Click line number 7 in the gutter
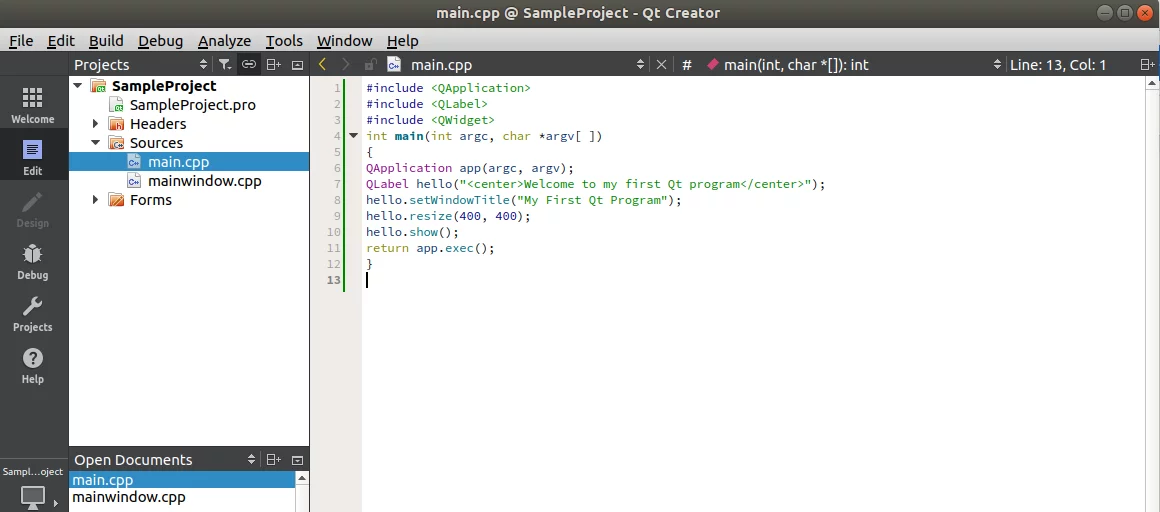This screenshot has width=1160, height=512. point(337,184)
